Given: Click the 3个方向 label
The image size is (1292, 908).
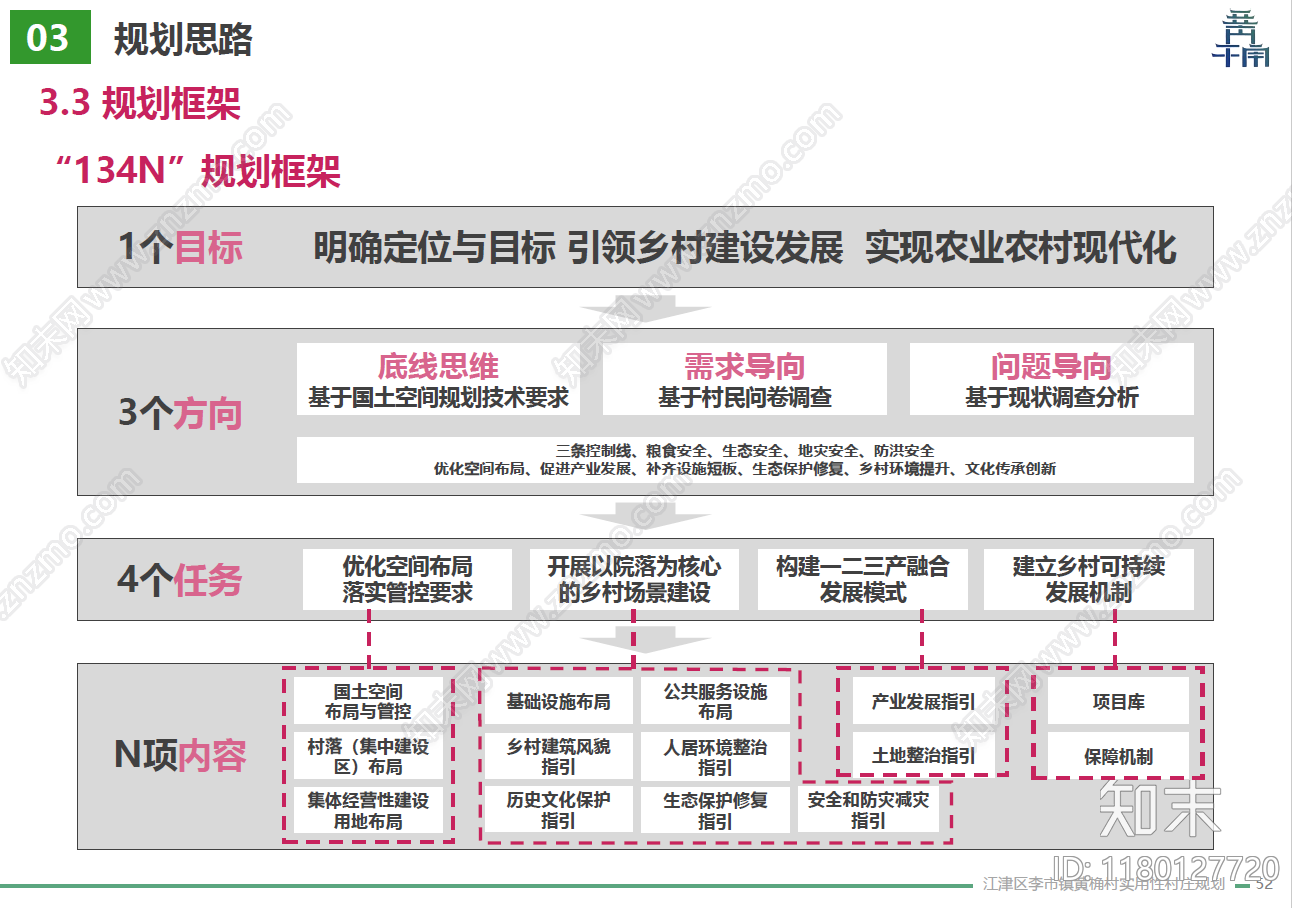Looking at the screenshot, I should 180,413.
